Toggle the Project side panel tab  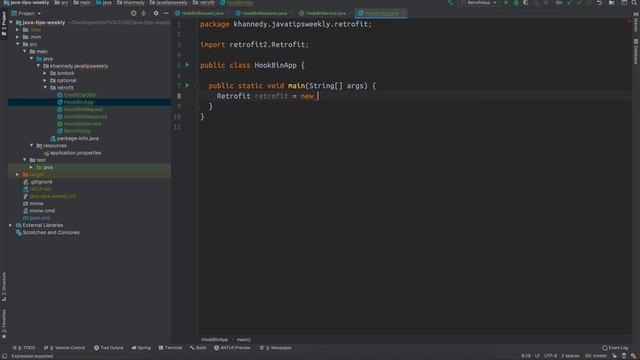4,24
